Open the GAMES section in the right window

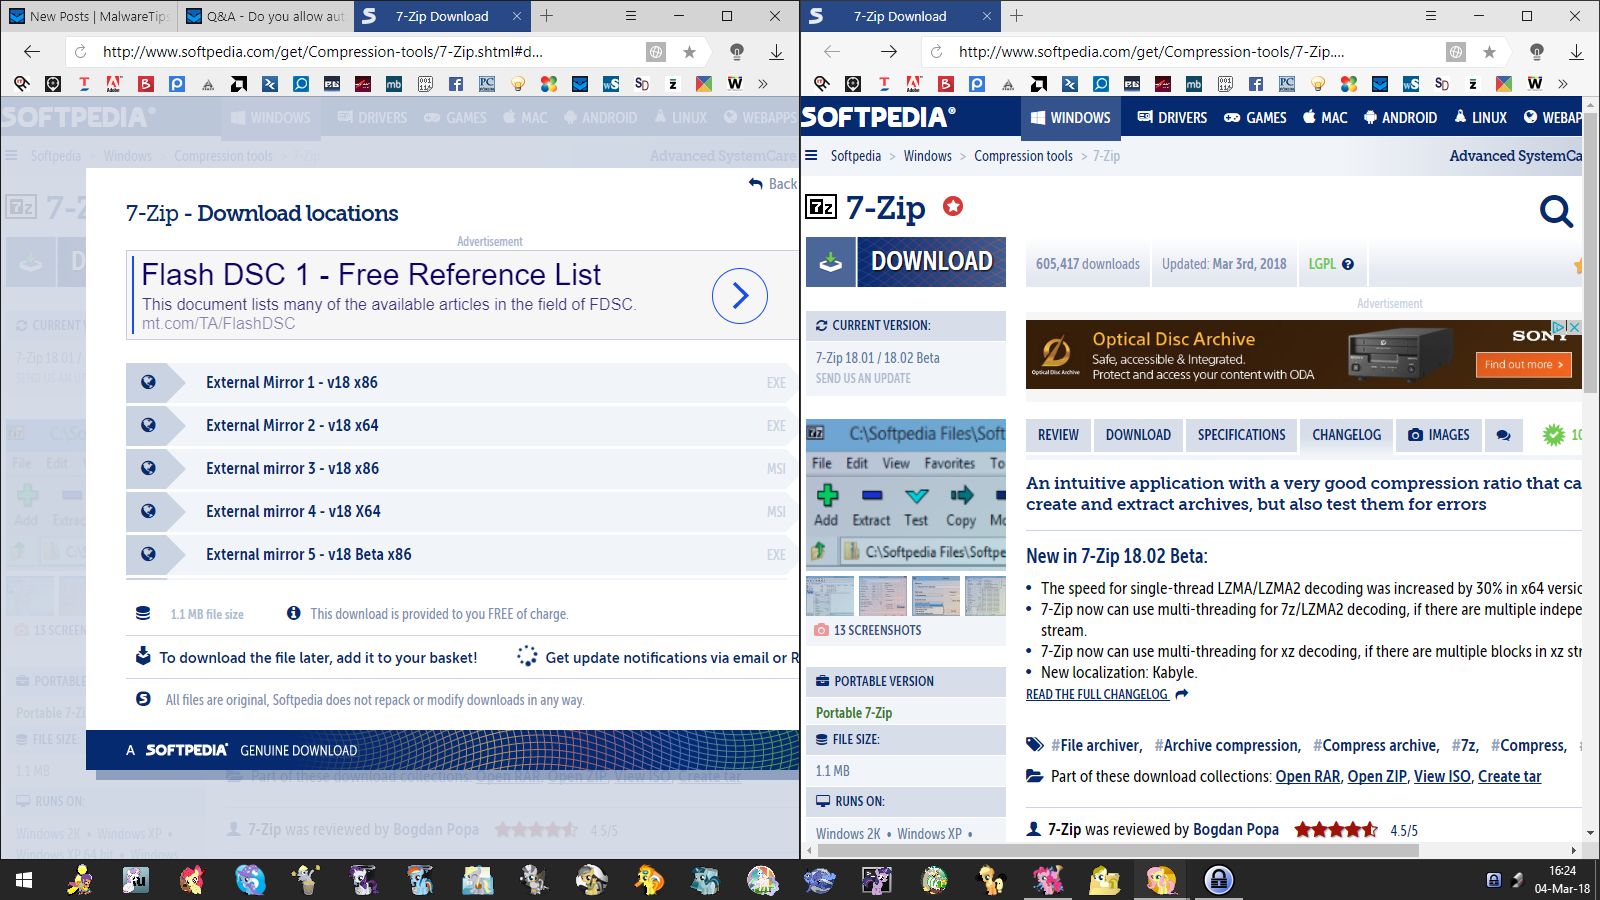[1256, 117]
